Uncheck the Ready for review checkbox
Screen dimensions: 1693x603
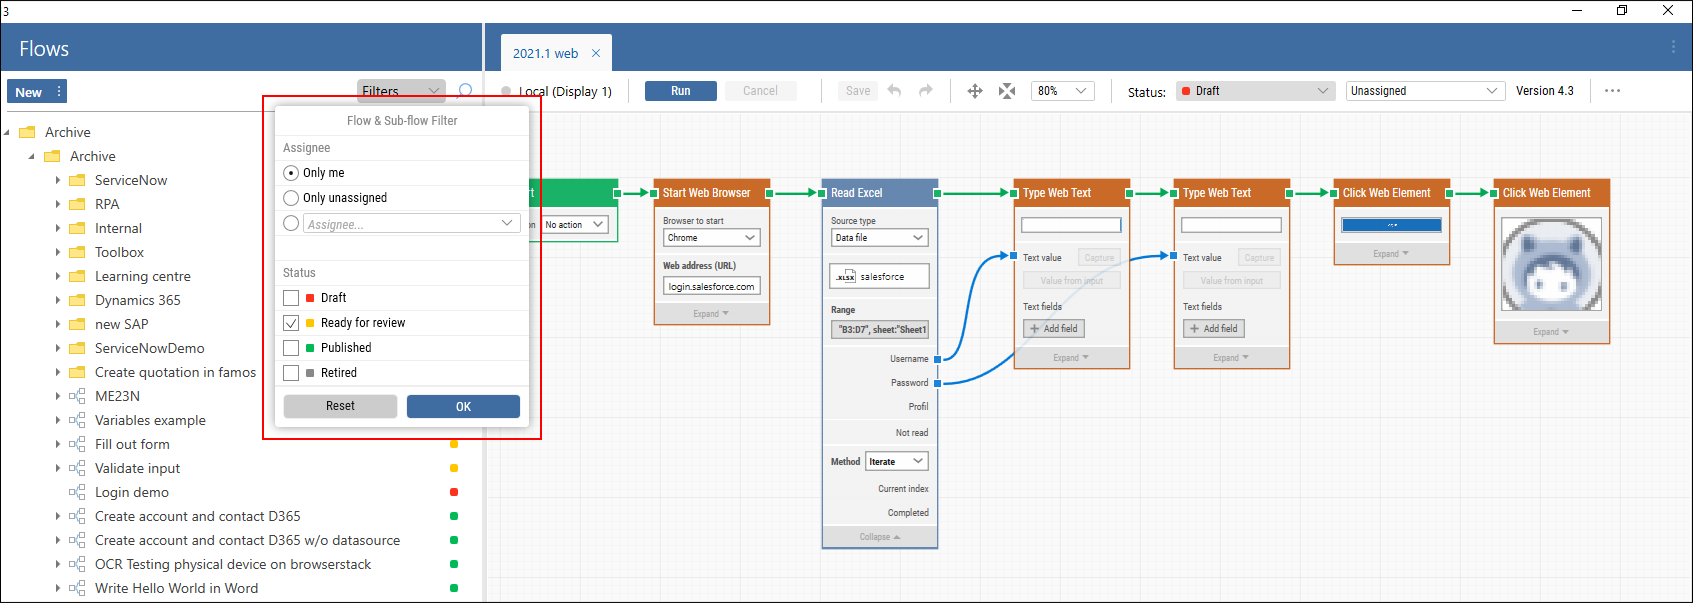pyautogui.click(x=291, y=323)
